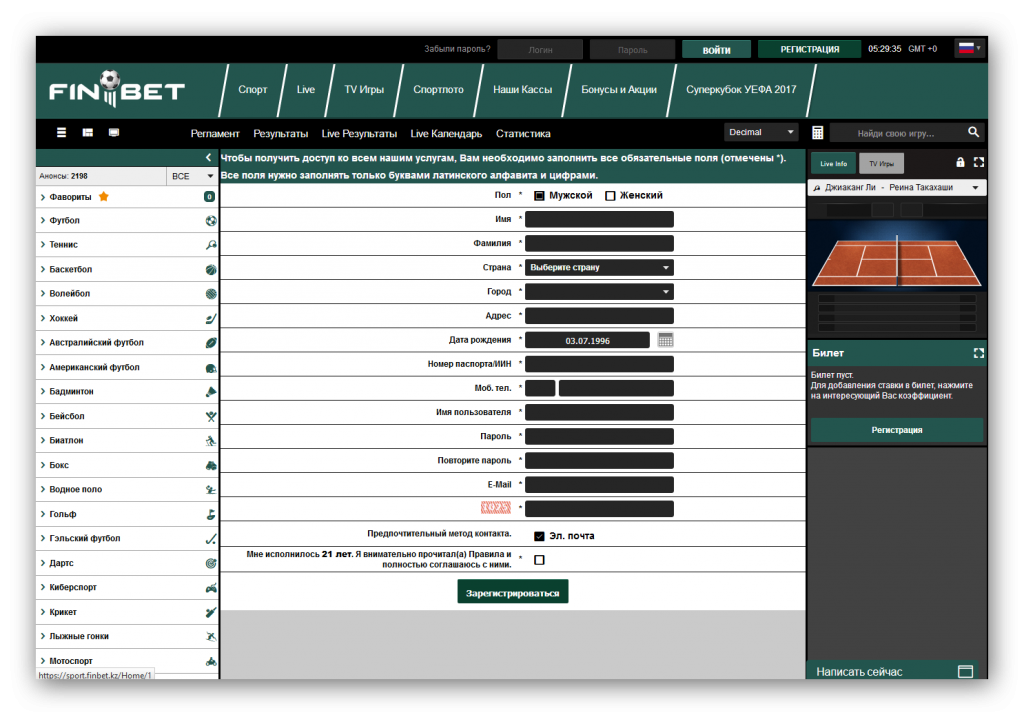Click the Мотоспорт motorcycle icon
Viewport: 1024px width, 715px height.
coord(211,661)
